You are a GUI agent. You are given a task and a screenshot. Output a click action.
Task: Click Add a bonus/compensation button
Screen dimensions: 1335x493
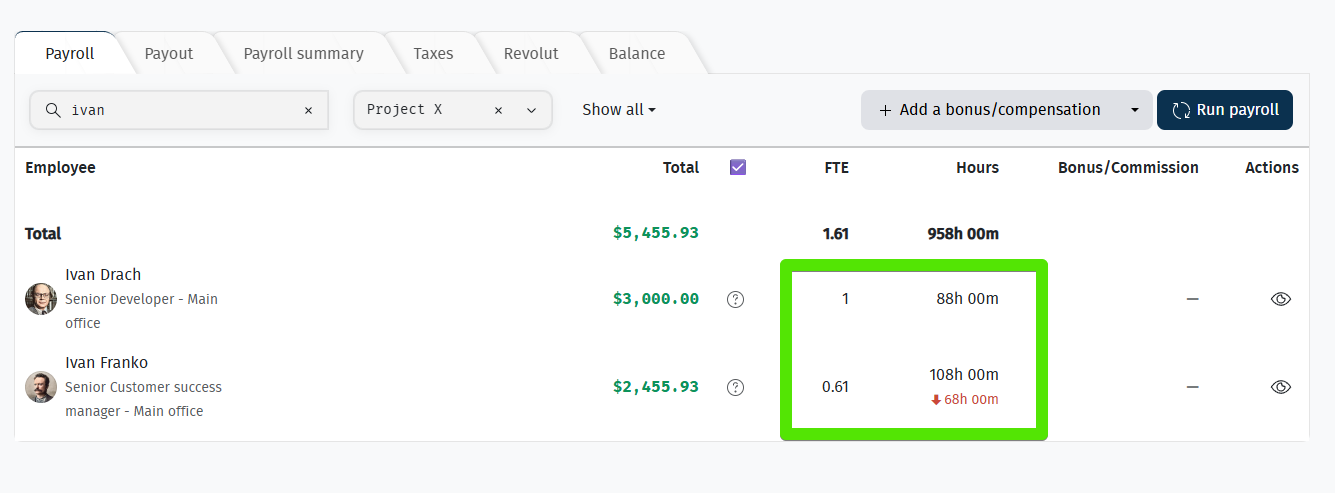(x=989, y=110)
